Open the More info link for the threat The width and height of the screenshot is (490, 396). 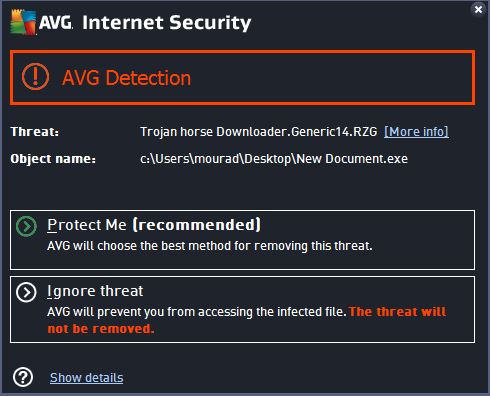416,132
